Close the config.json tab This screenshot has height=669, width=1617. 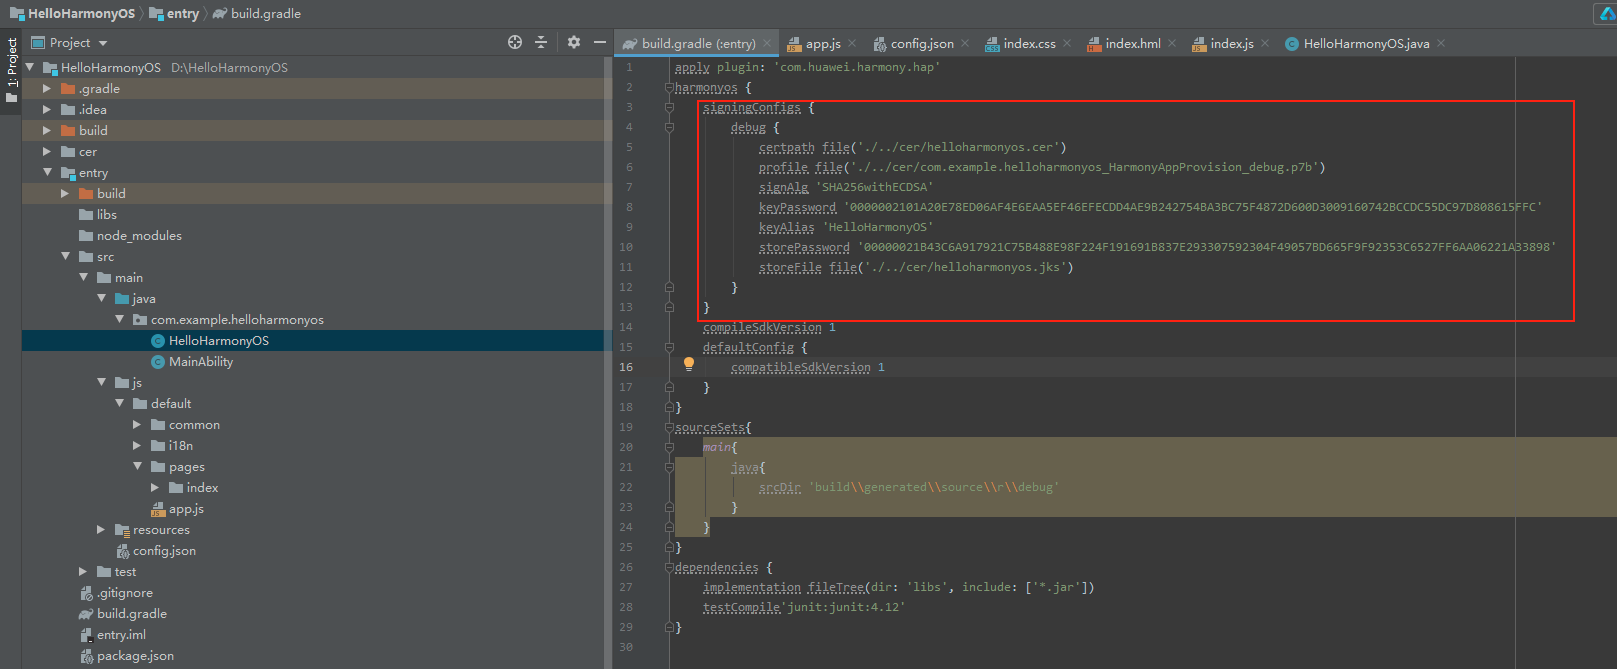[x=965, y=43]
